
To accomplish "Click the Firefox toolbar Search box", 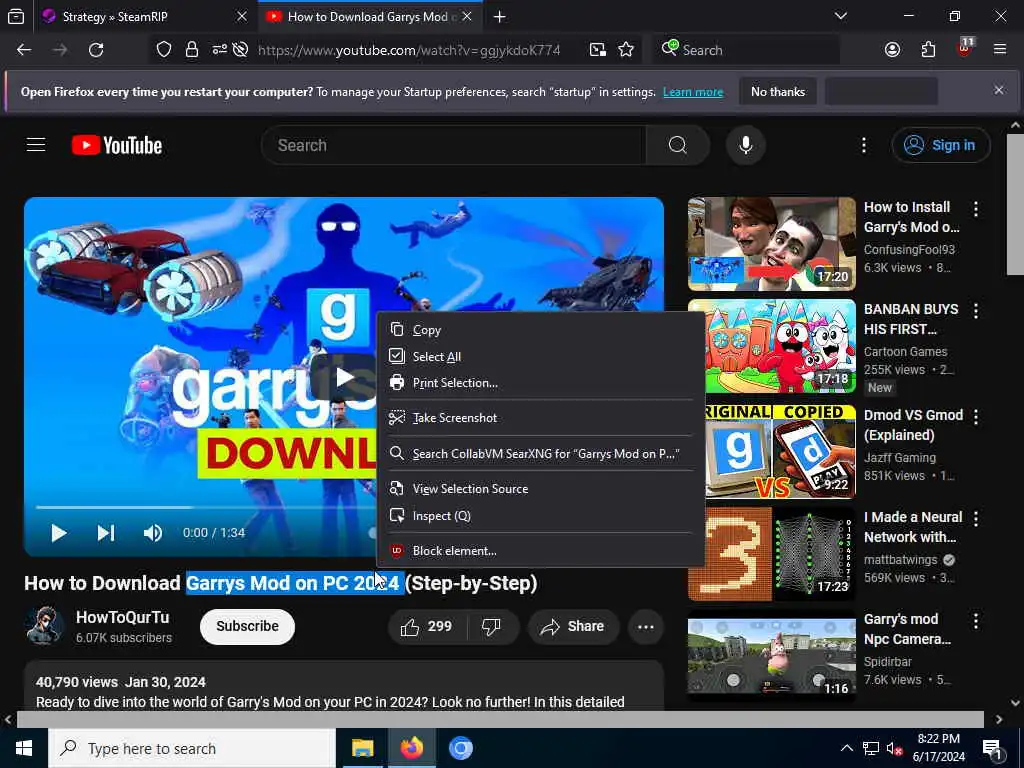I will tap(746, 50).
